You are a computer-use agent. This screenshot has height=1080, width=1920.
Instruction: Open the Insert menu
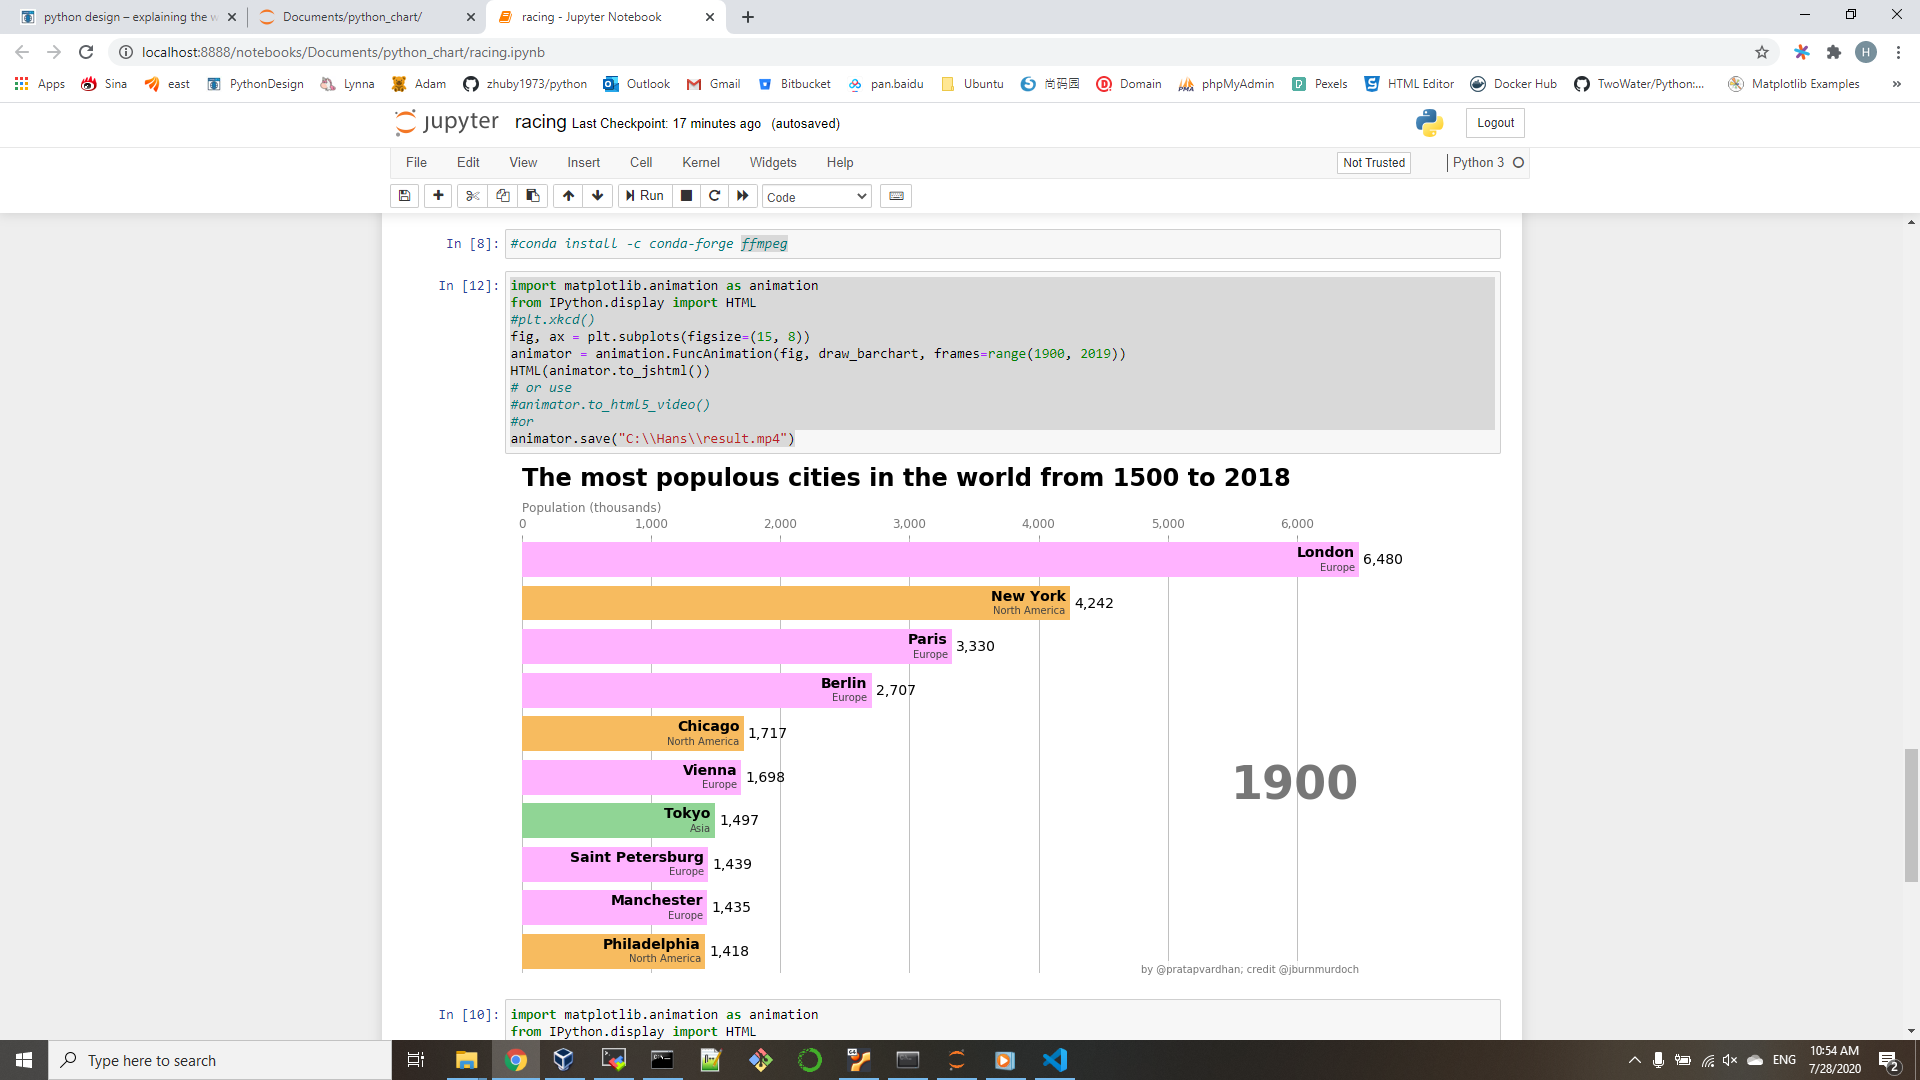tap(584, 161)
